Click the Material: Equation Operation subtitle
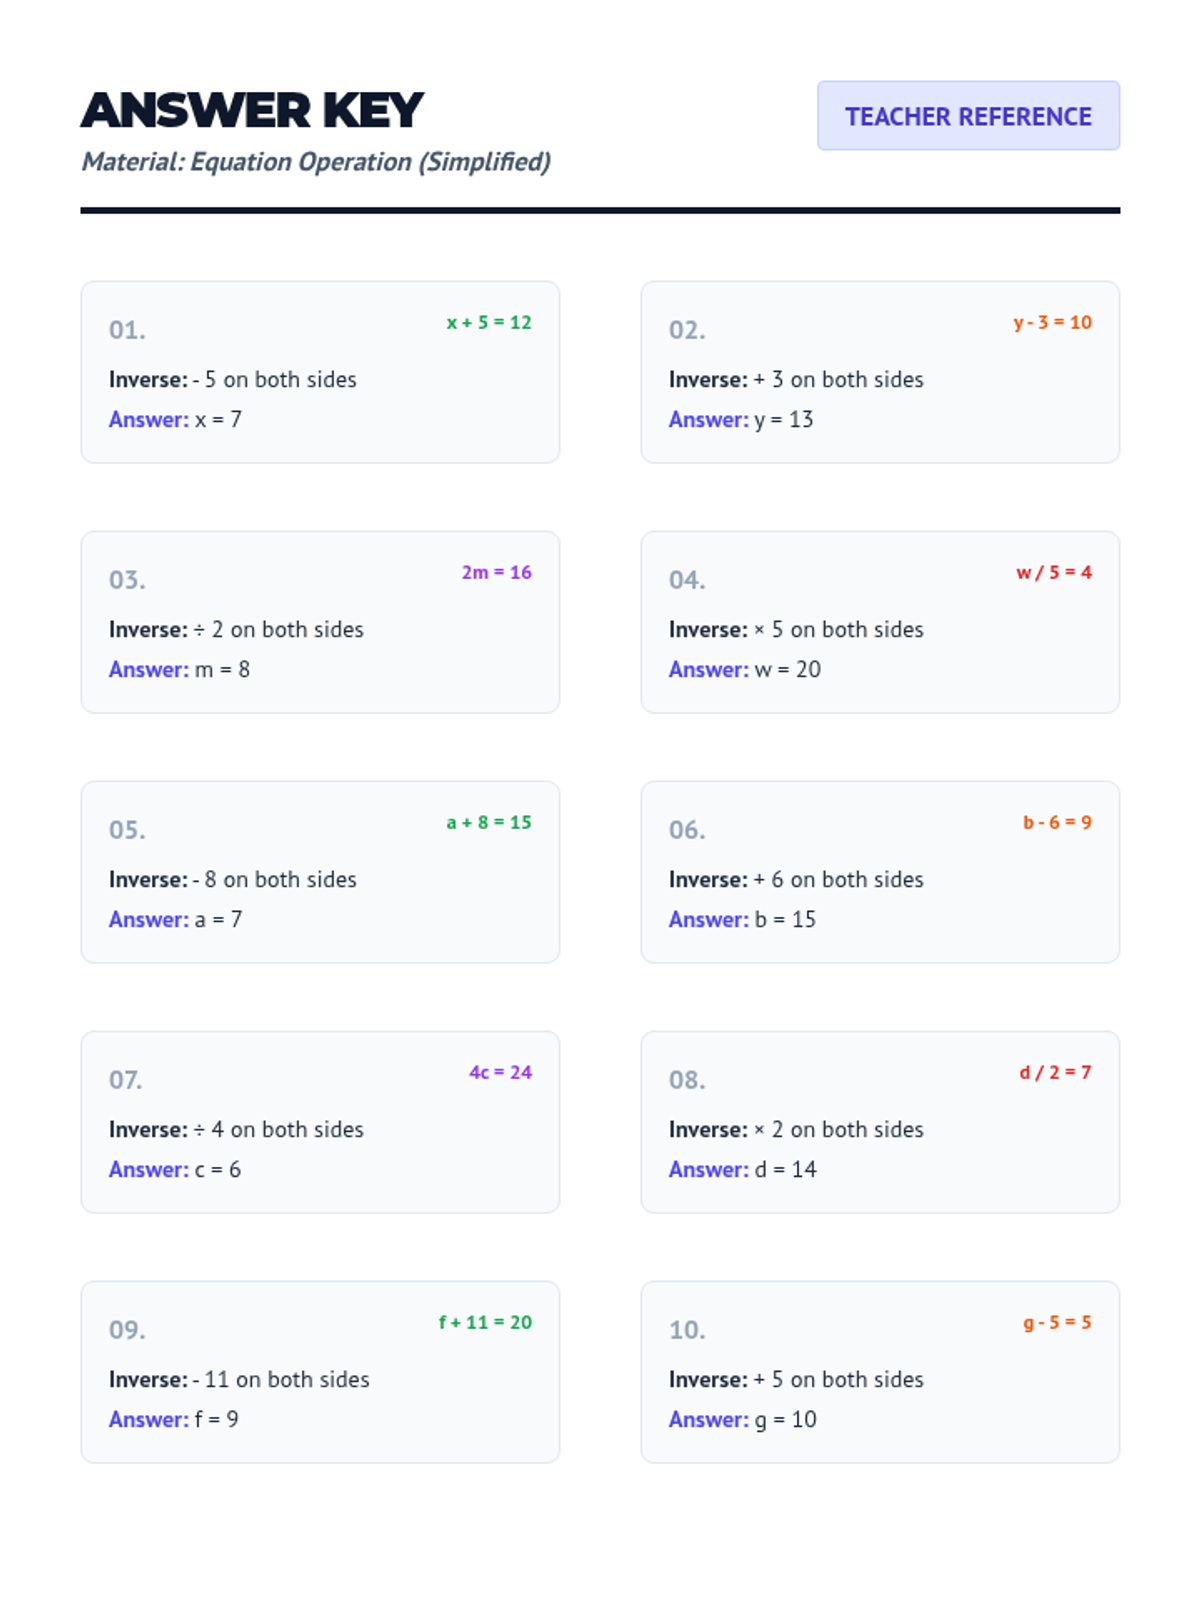The image size is (1200, 1600). point(316,162)
